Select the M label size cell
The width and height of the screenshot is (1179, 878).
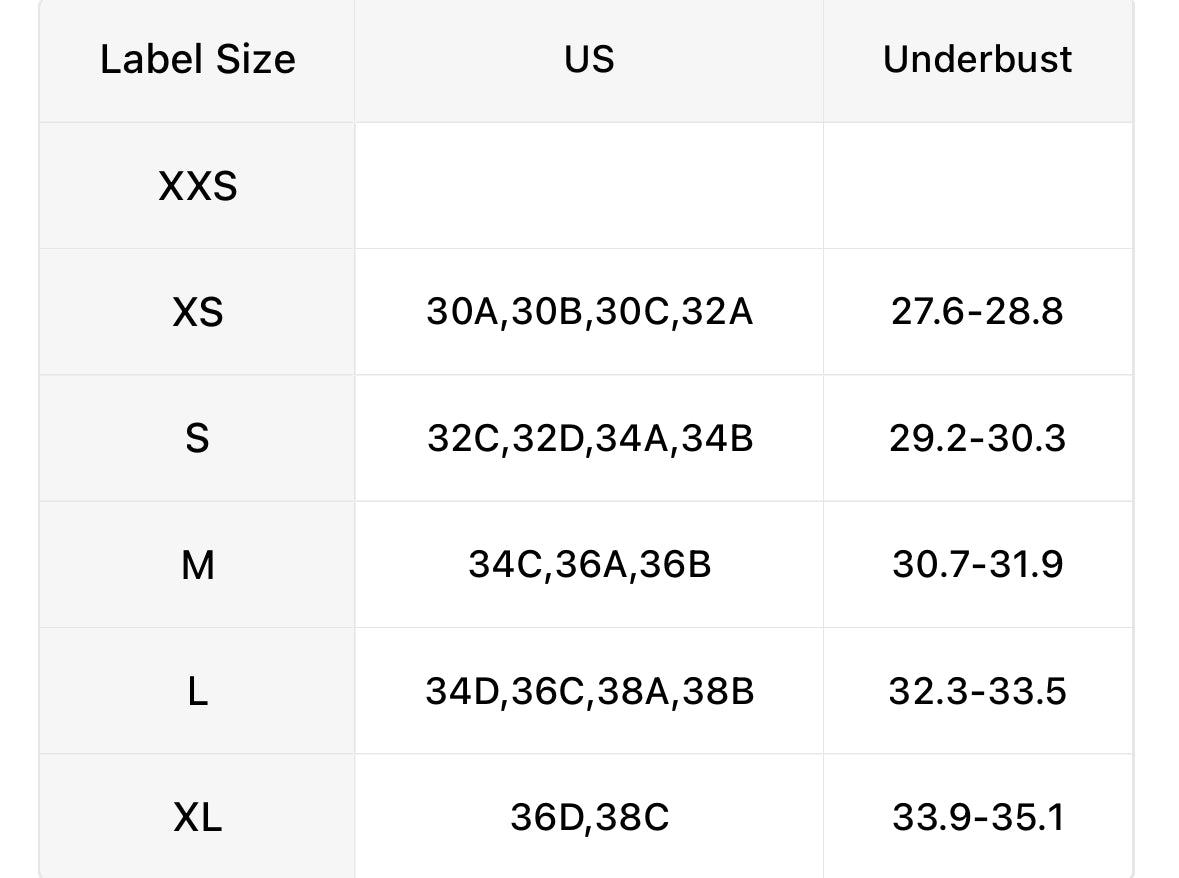198,565
